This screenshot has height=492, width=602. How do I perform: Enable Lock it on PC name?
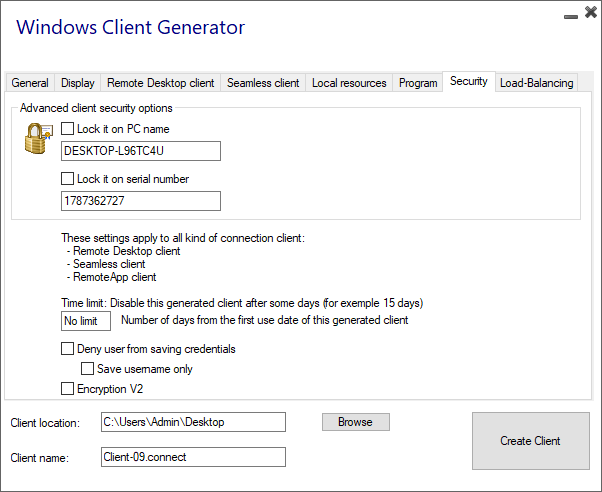coord(68,129)
